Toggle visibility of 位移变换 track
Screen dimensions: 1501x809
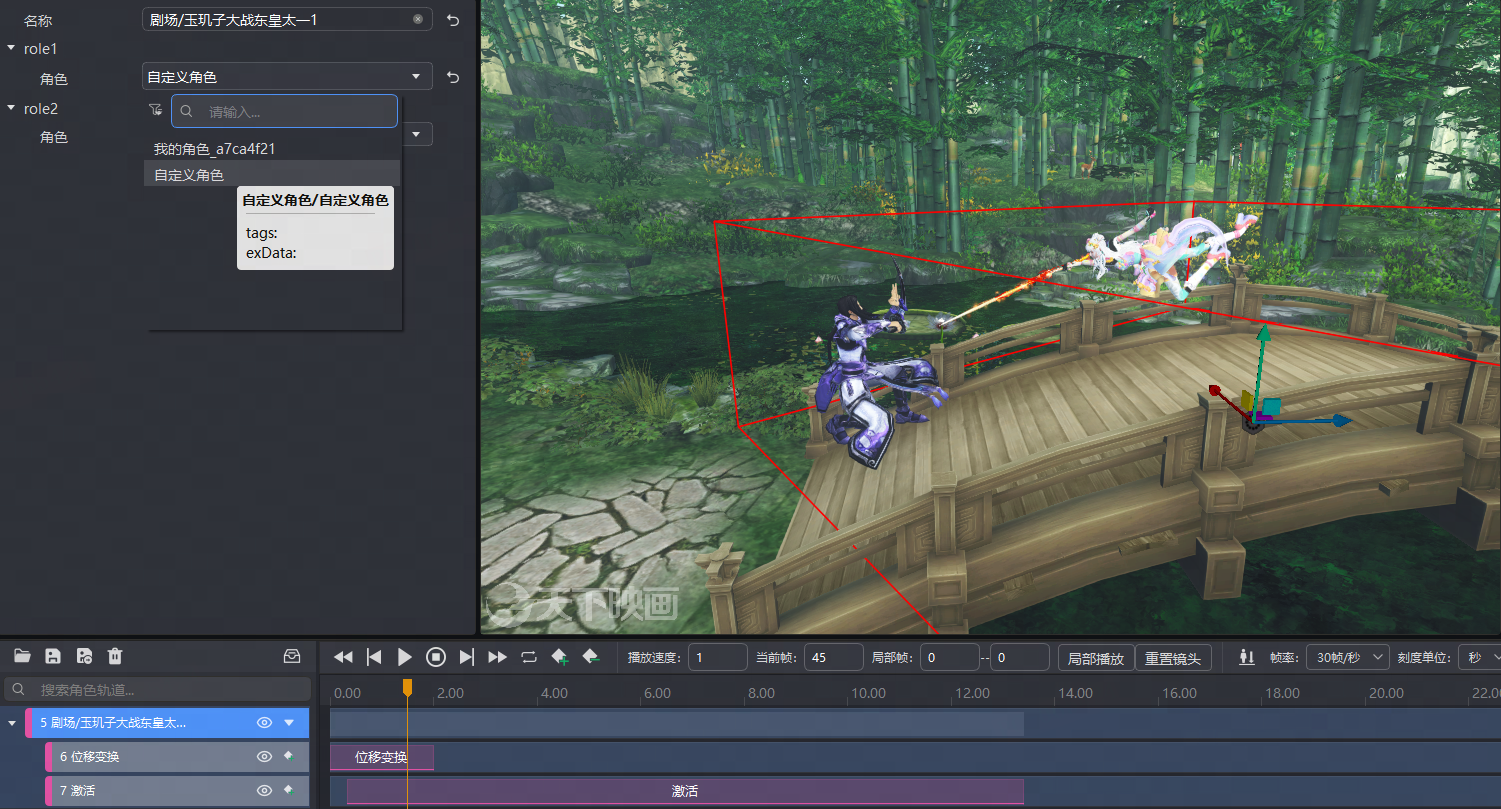point(264,756)
